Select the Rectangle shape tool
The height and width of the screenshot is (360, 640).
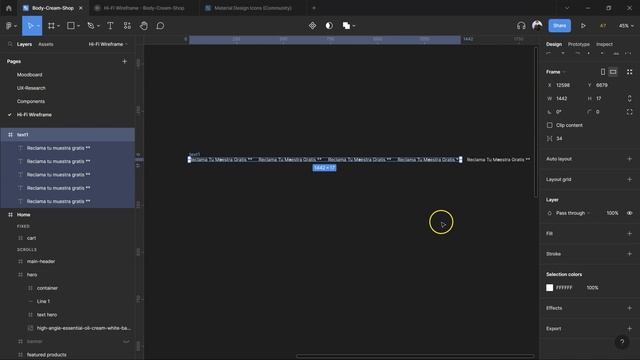[x=71, y=26]
